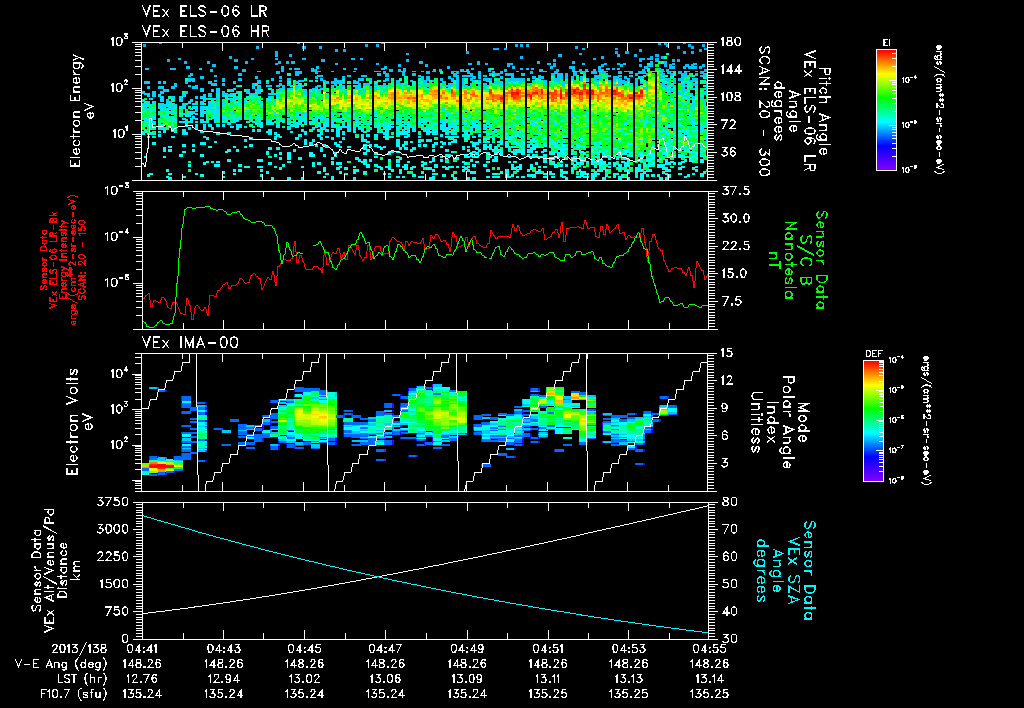This screenshot has width=1024, height=708.
Task: Click the 108 pitch angle tick
Action: point(730,97)
